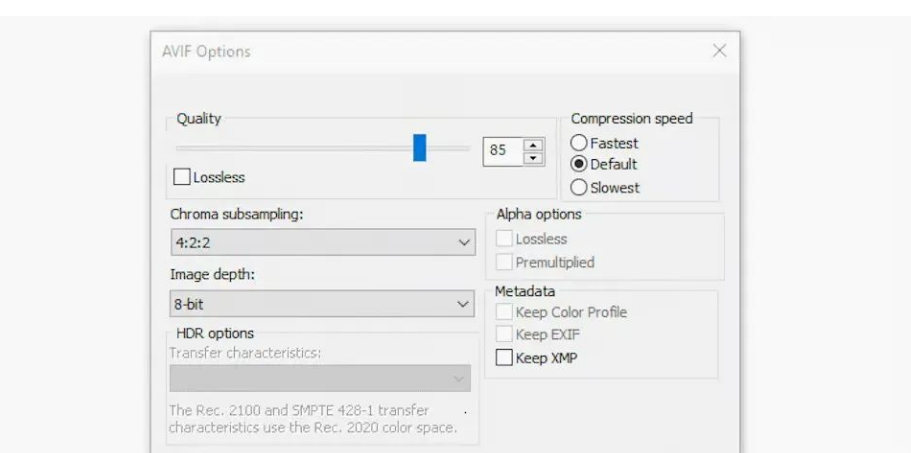The height and width of the screenshot is (453, 911).
Task: Tick the Premultiplied alpha checkbox
Action: point(505,262)
